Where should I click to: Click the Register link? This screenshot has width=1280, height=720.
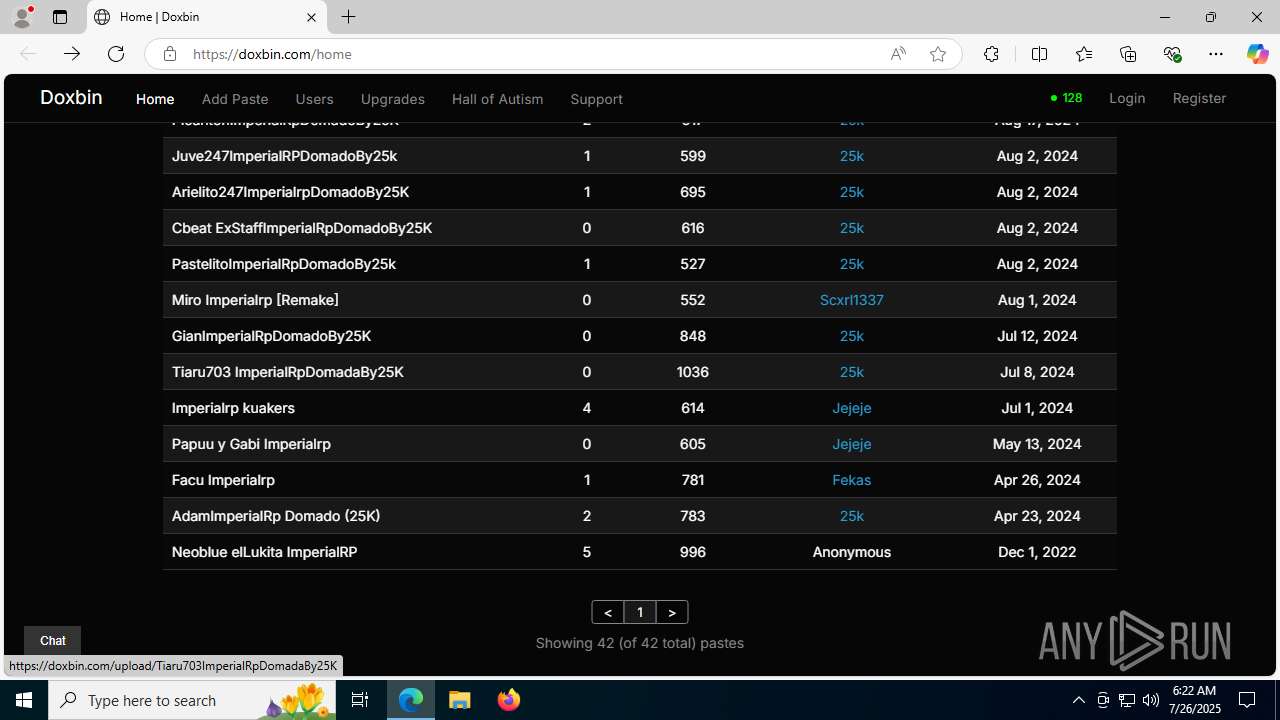pyautogui.click(x=1199, y=98)
